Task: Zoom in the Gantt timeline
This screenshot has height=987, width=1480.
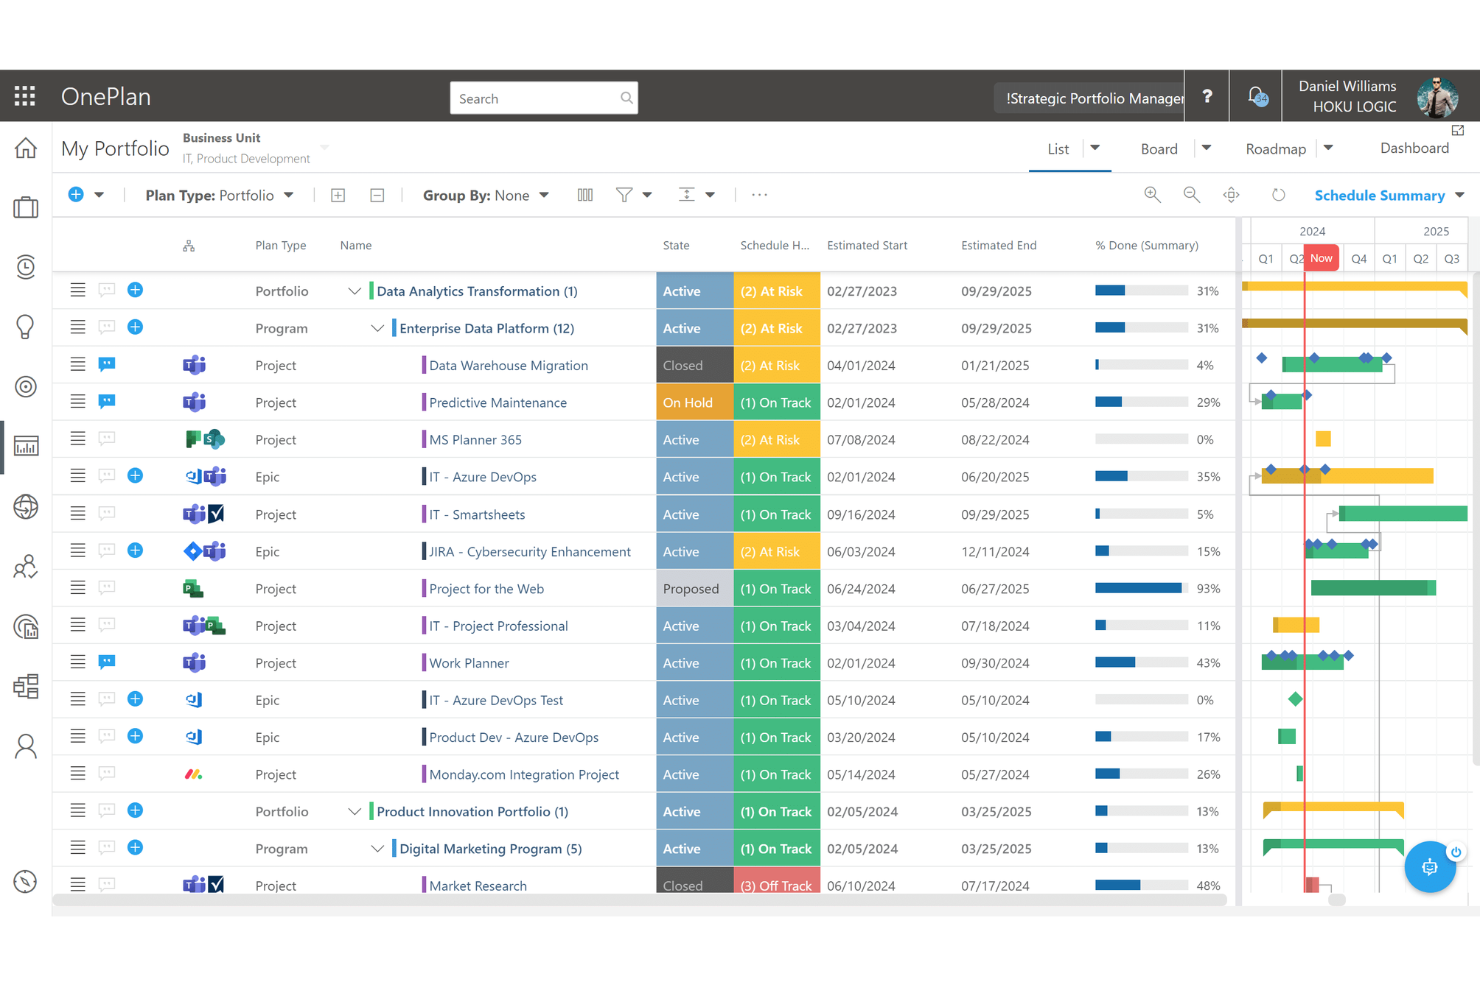Action: click(x=1153, y=195)
